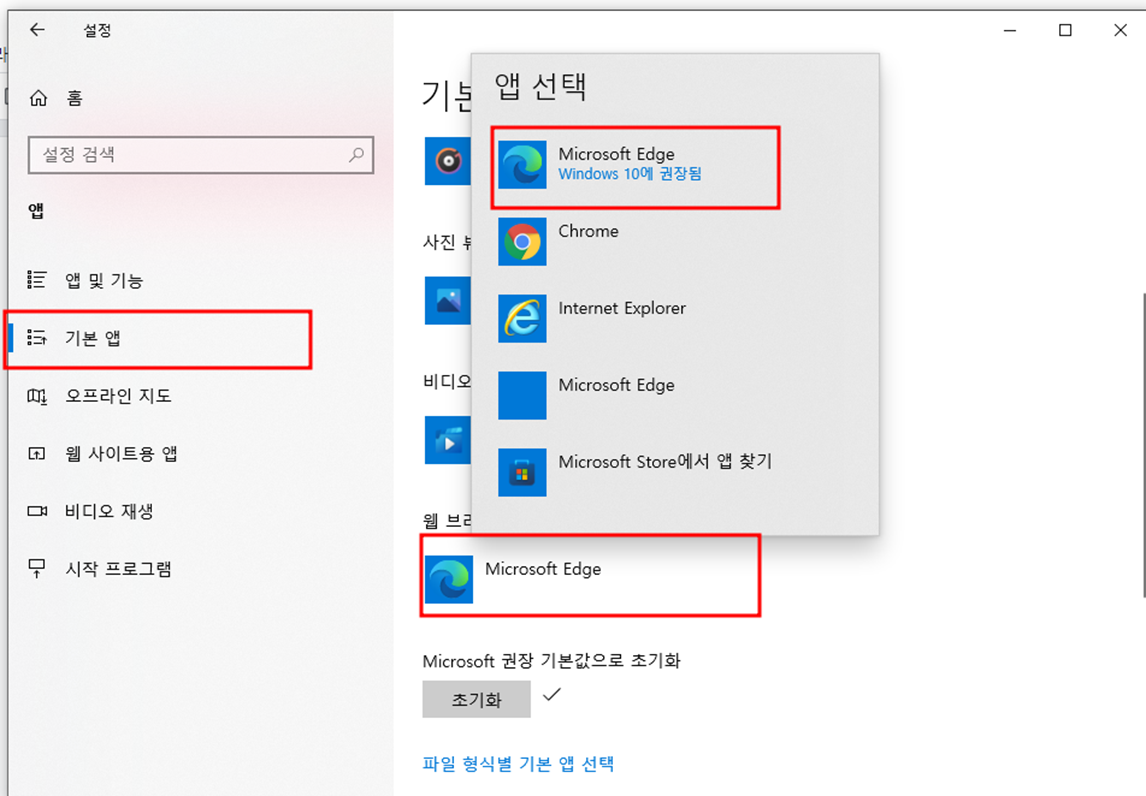Click Microsoft Store에서 앱 찾기
The image size is (1146, 796).
(x=665, y=462)
